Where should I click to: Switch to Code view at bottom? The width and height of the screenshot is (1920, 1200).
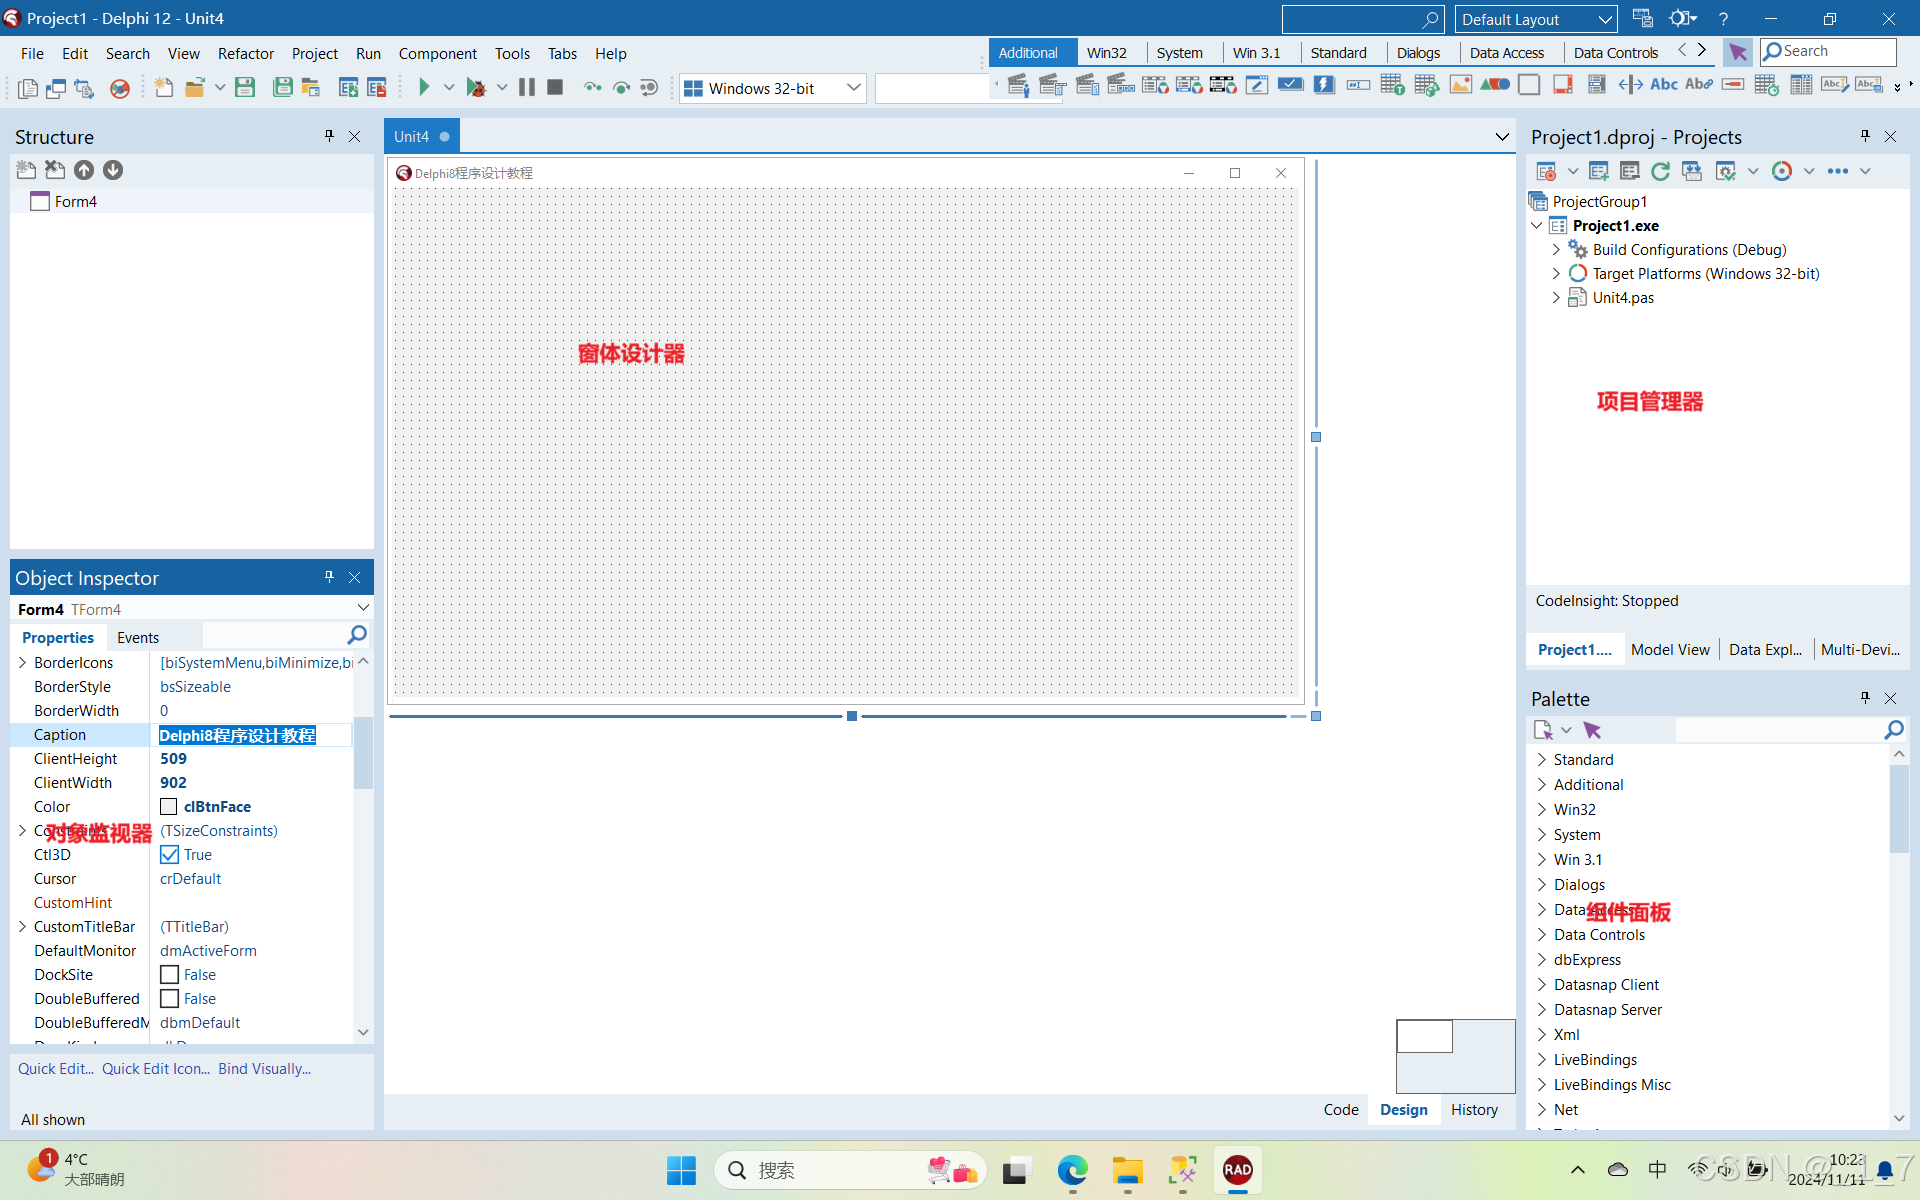(1340, 1110)
